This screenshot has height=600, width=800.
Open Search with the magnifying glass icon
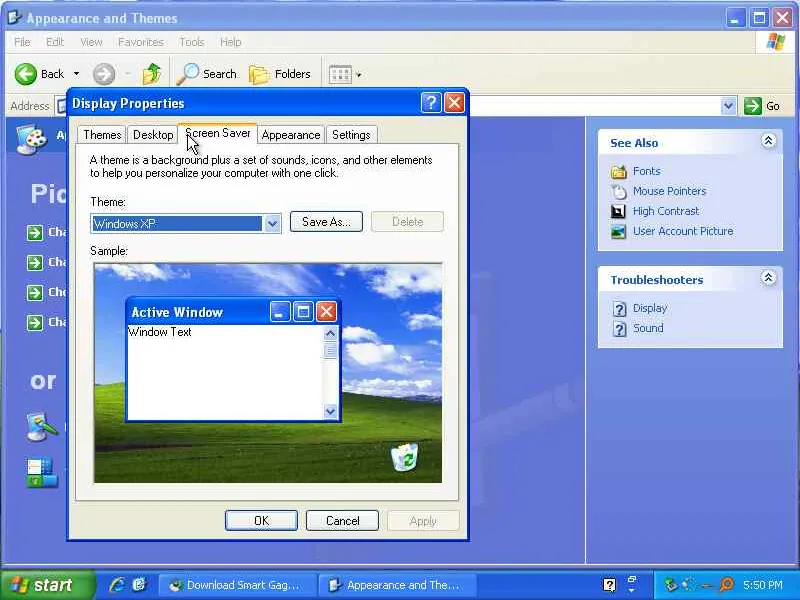coord(187,74)
